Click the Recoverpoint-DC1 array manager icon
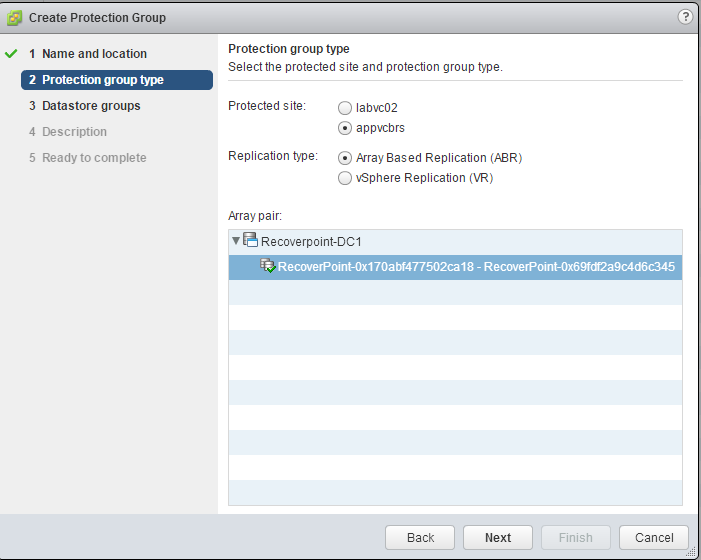 click(251, 240)
